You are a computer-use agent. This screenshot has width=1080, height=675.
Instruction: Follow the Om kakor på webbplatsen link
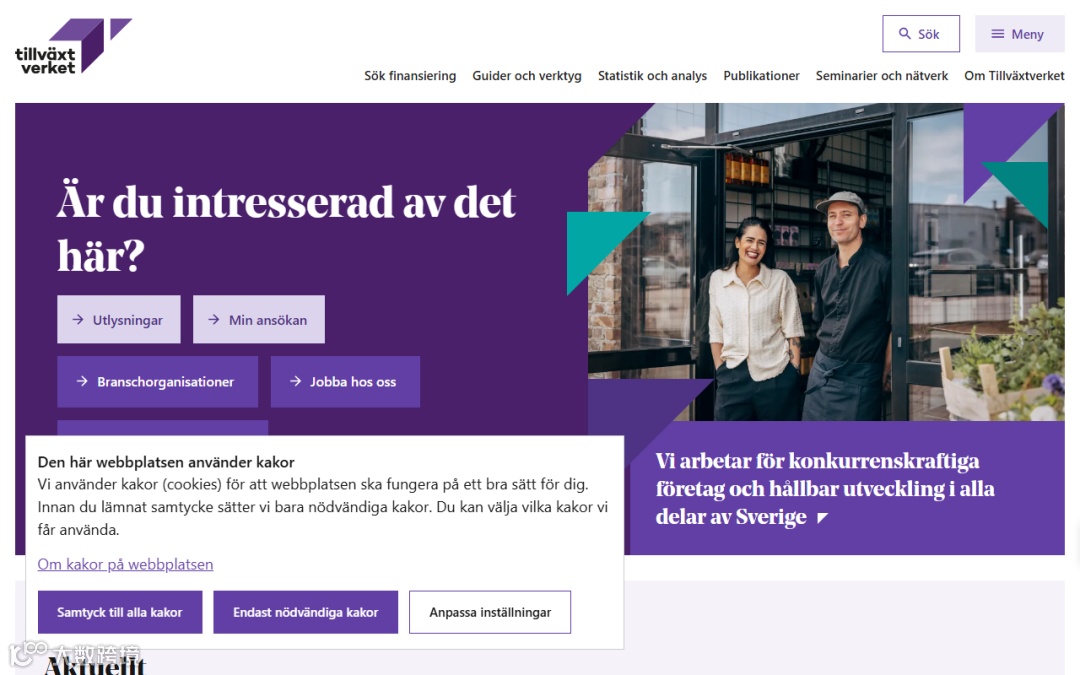coord(125,564)
